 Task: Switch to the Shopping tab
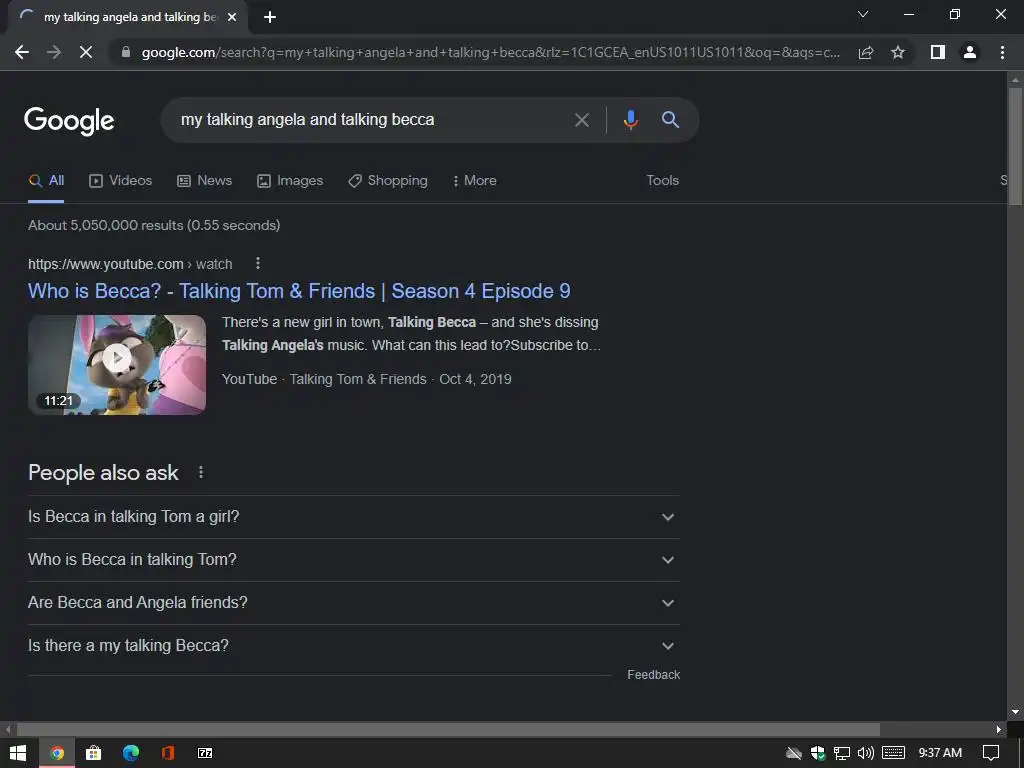click(x=388, y=181)
